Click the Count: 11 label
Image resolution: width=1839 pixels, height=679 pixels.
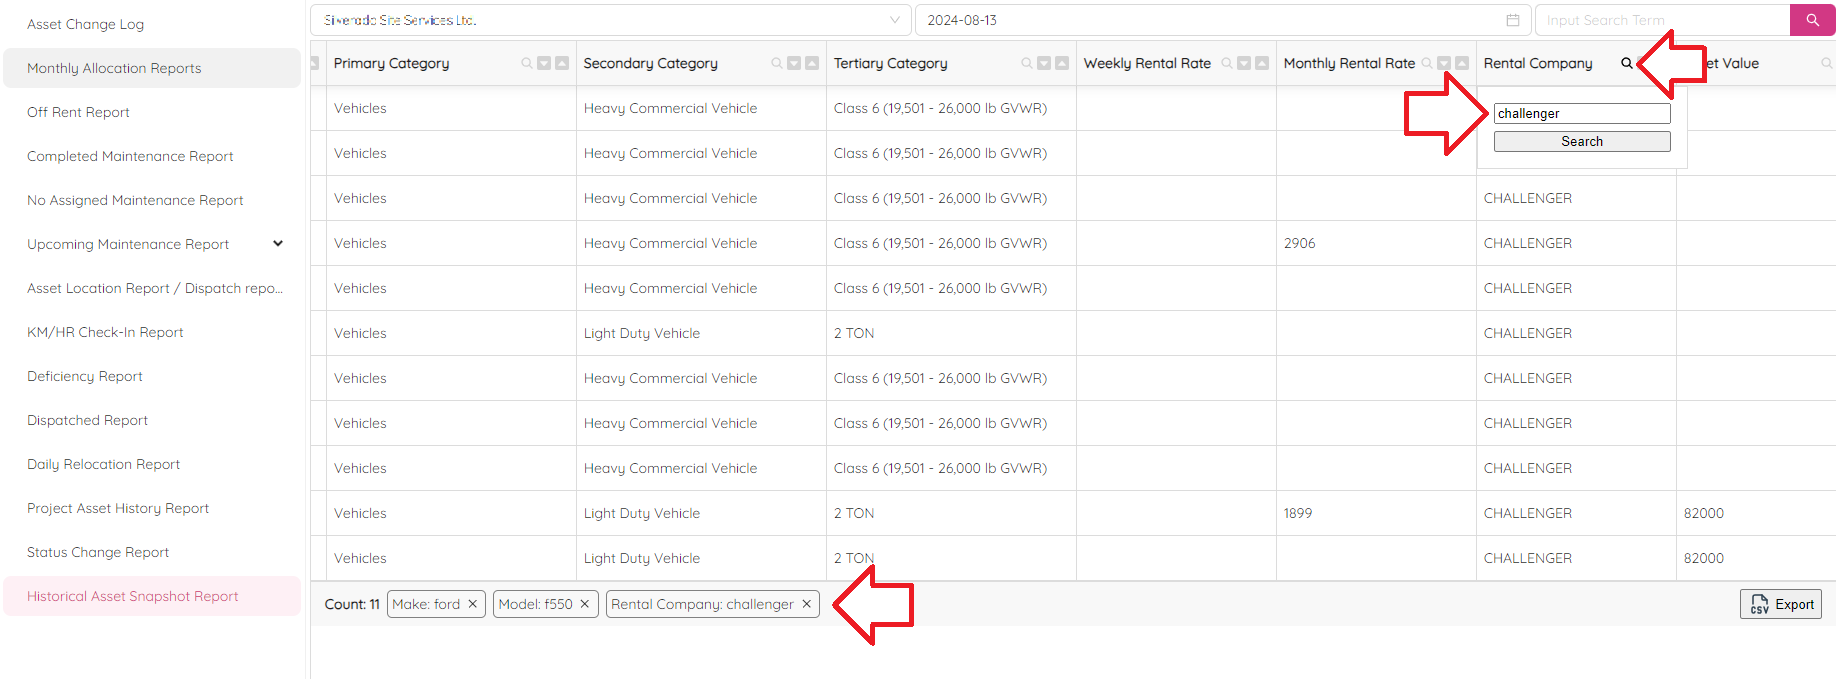coord(352,604)
